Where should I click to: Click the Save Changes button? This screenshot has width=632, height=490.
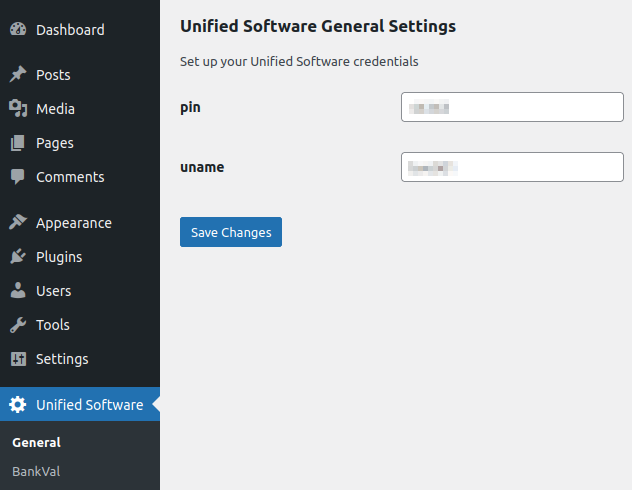[x=231, y=232]
